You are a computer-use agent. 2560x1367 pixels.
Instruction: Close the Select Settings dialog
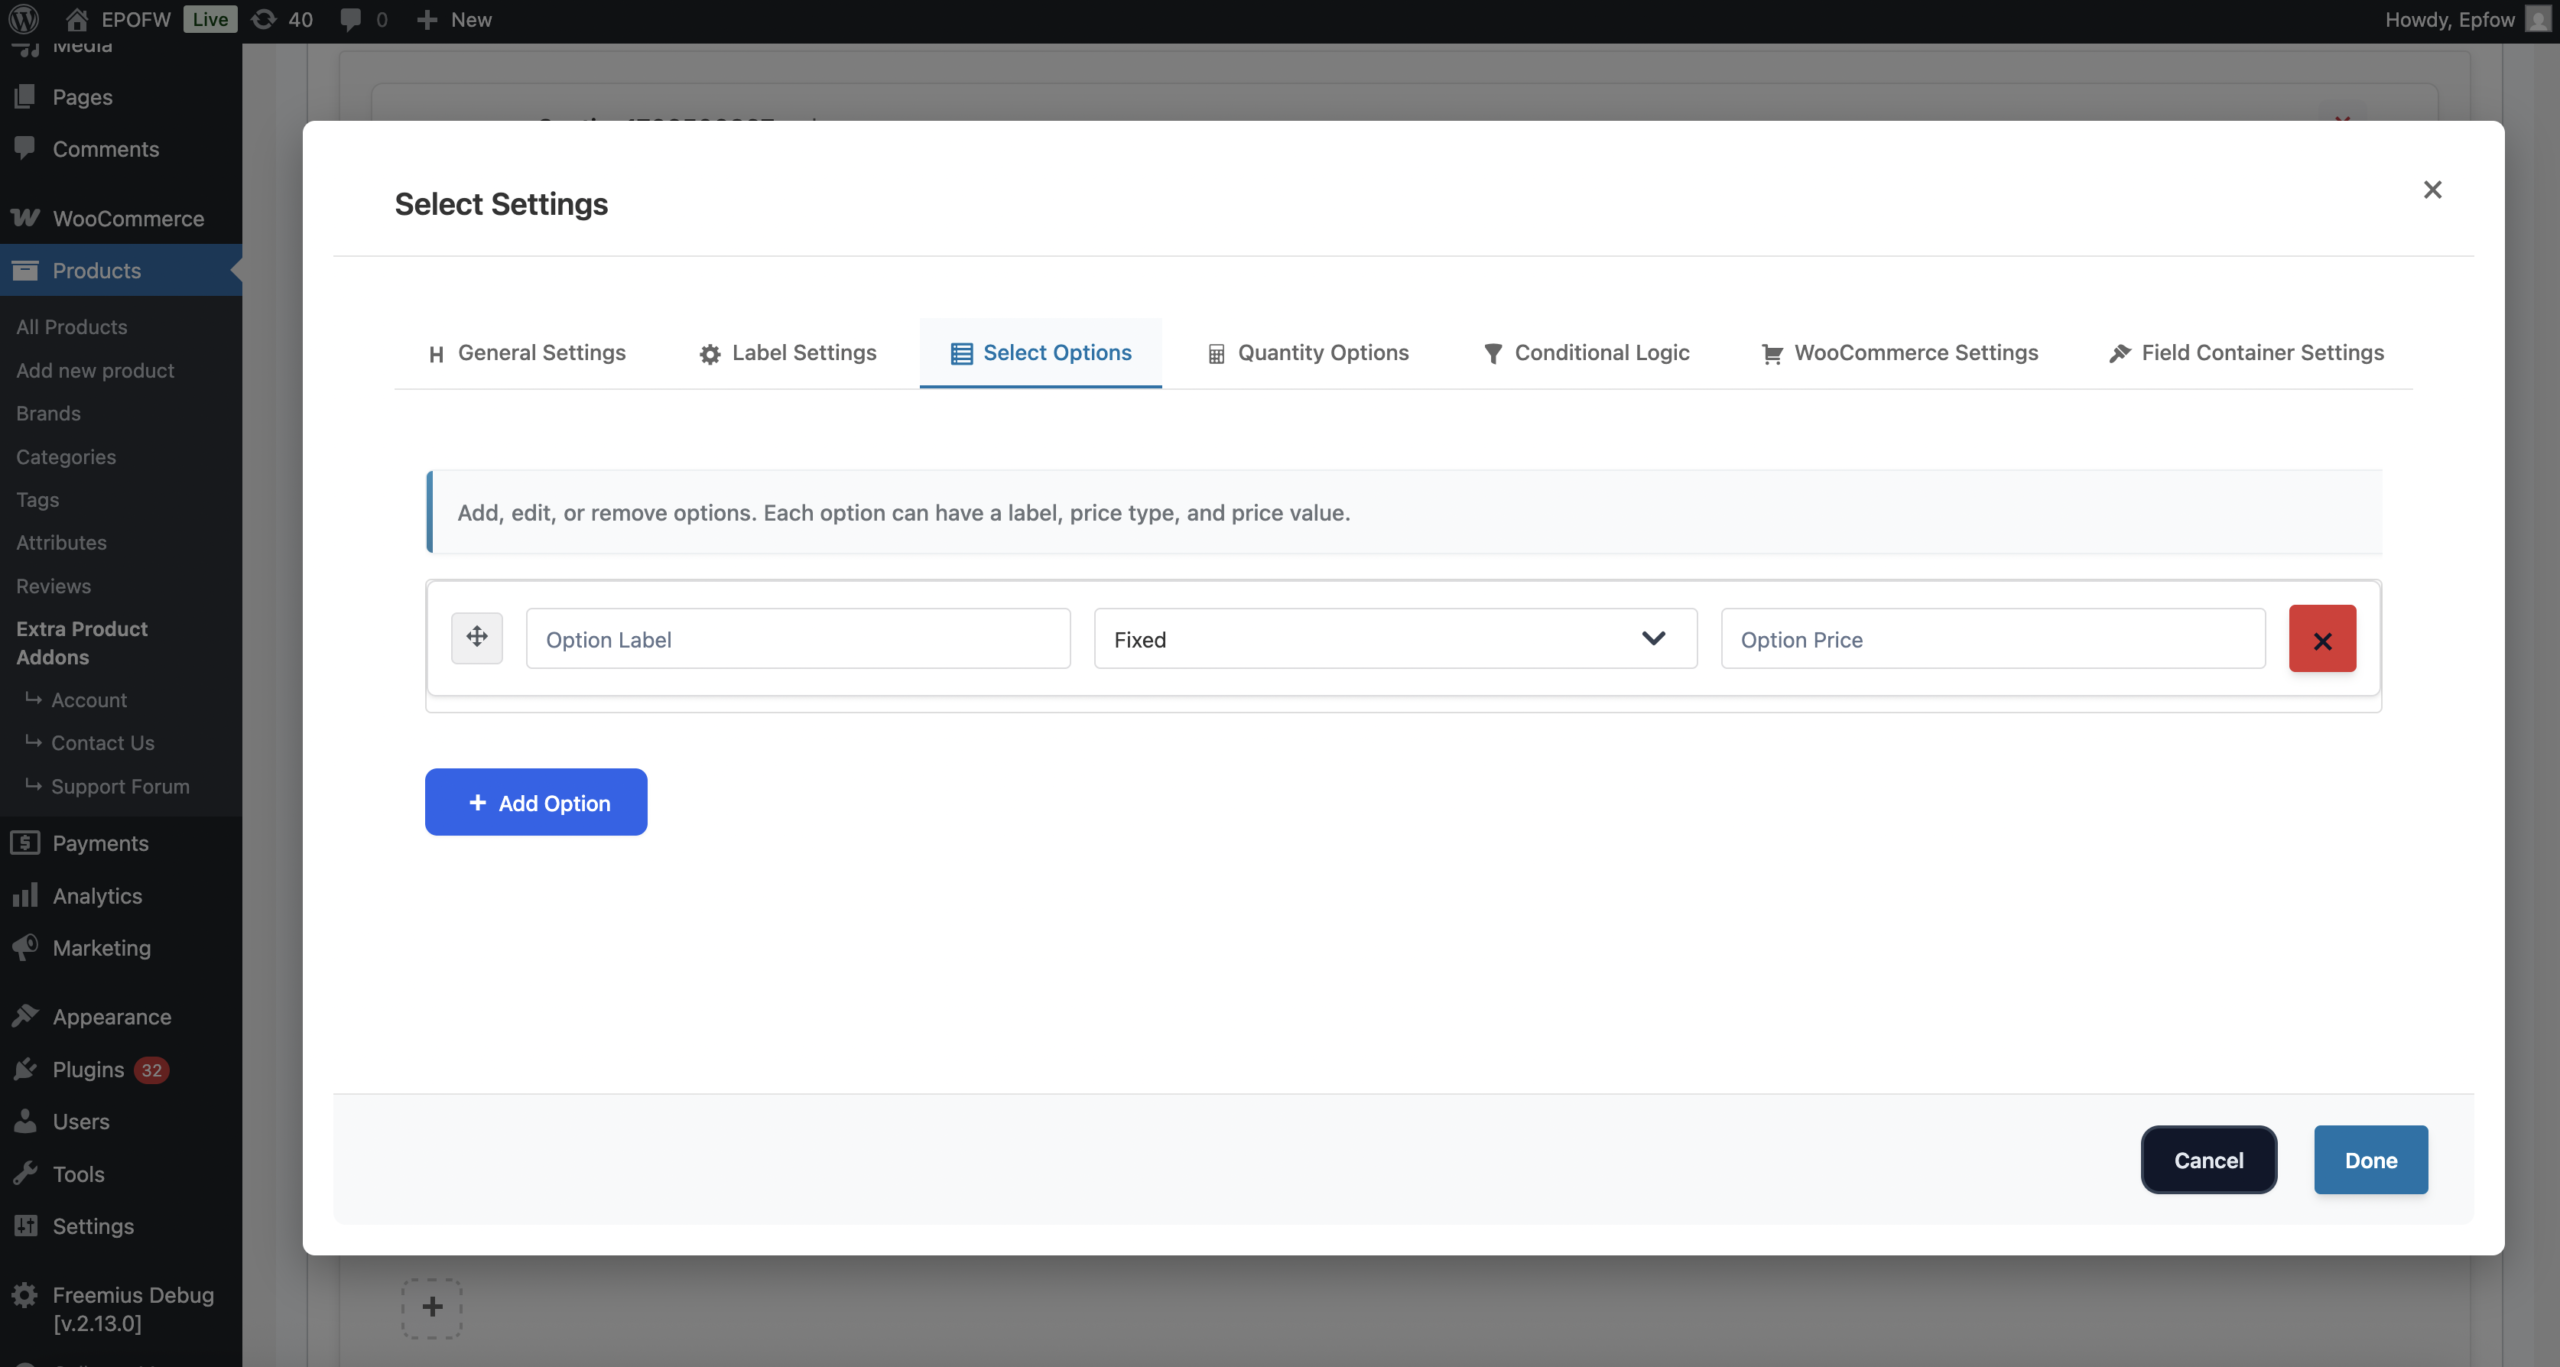(x=2432, y=190)
